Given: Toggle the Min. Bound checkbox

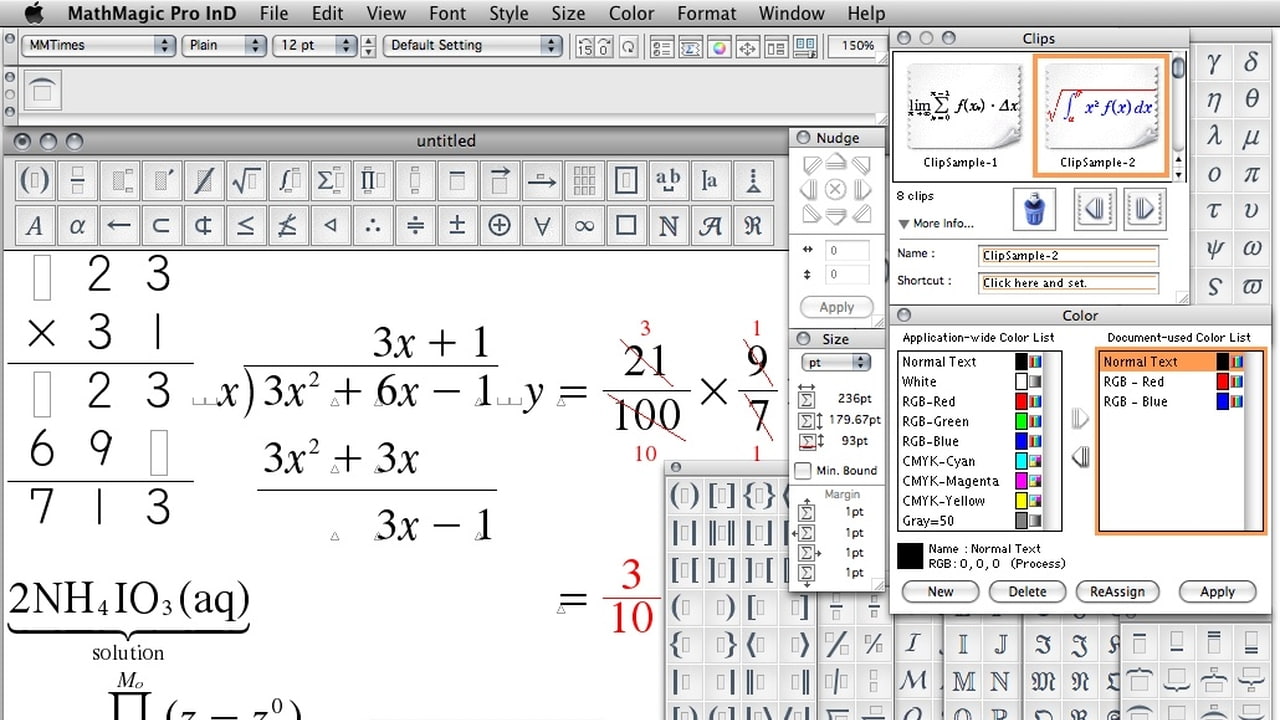Looking at the screenshot, I should tap(803, 470).
